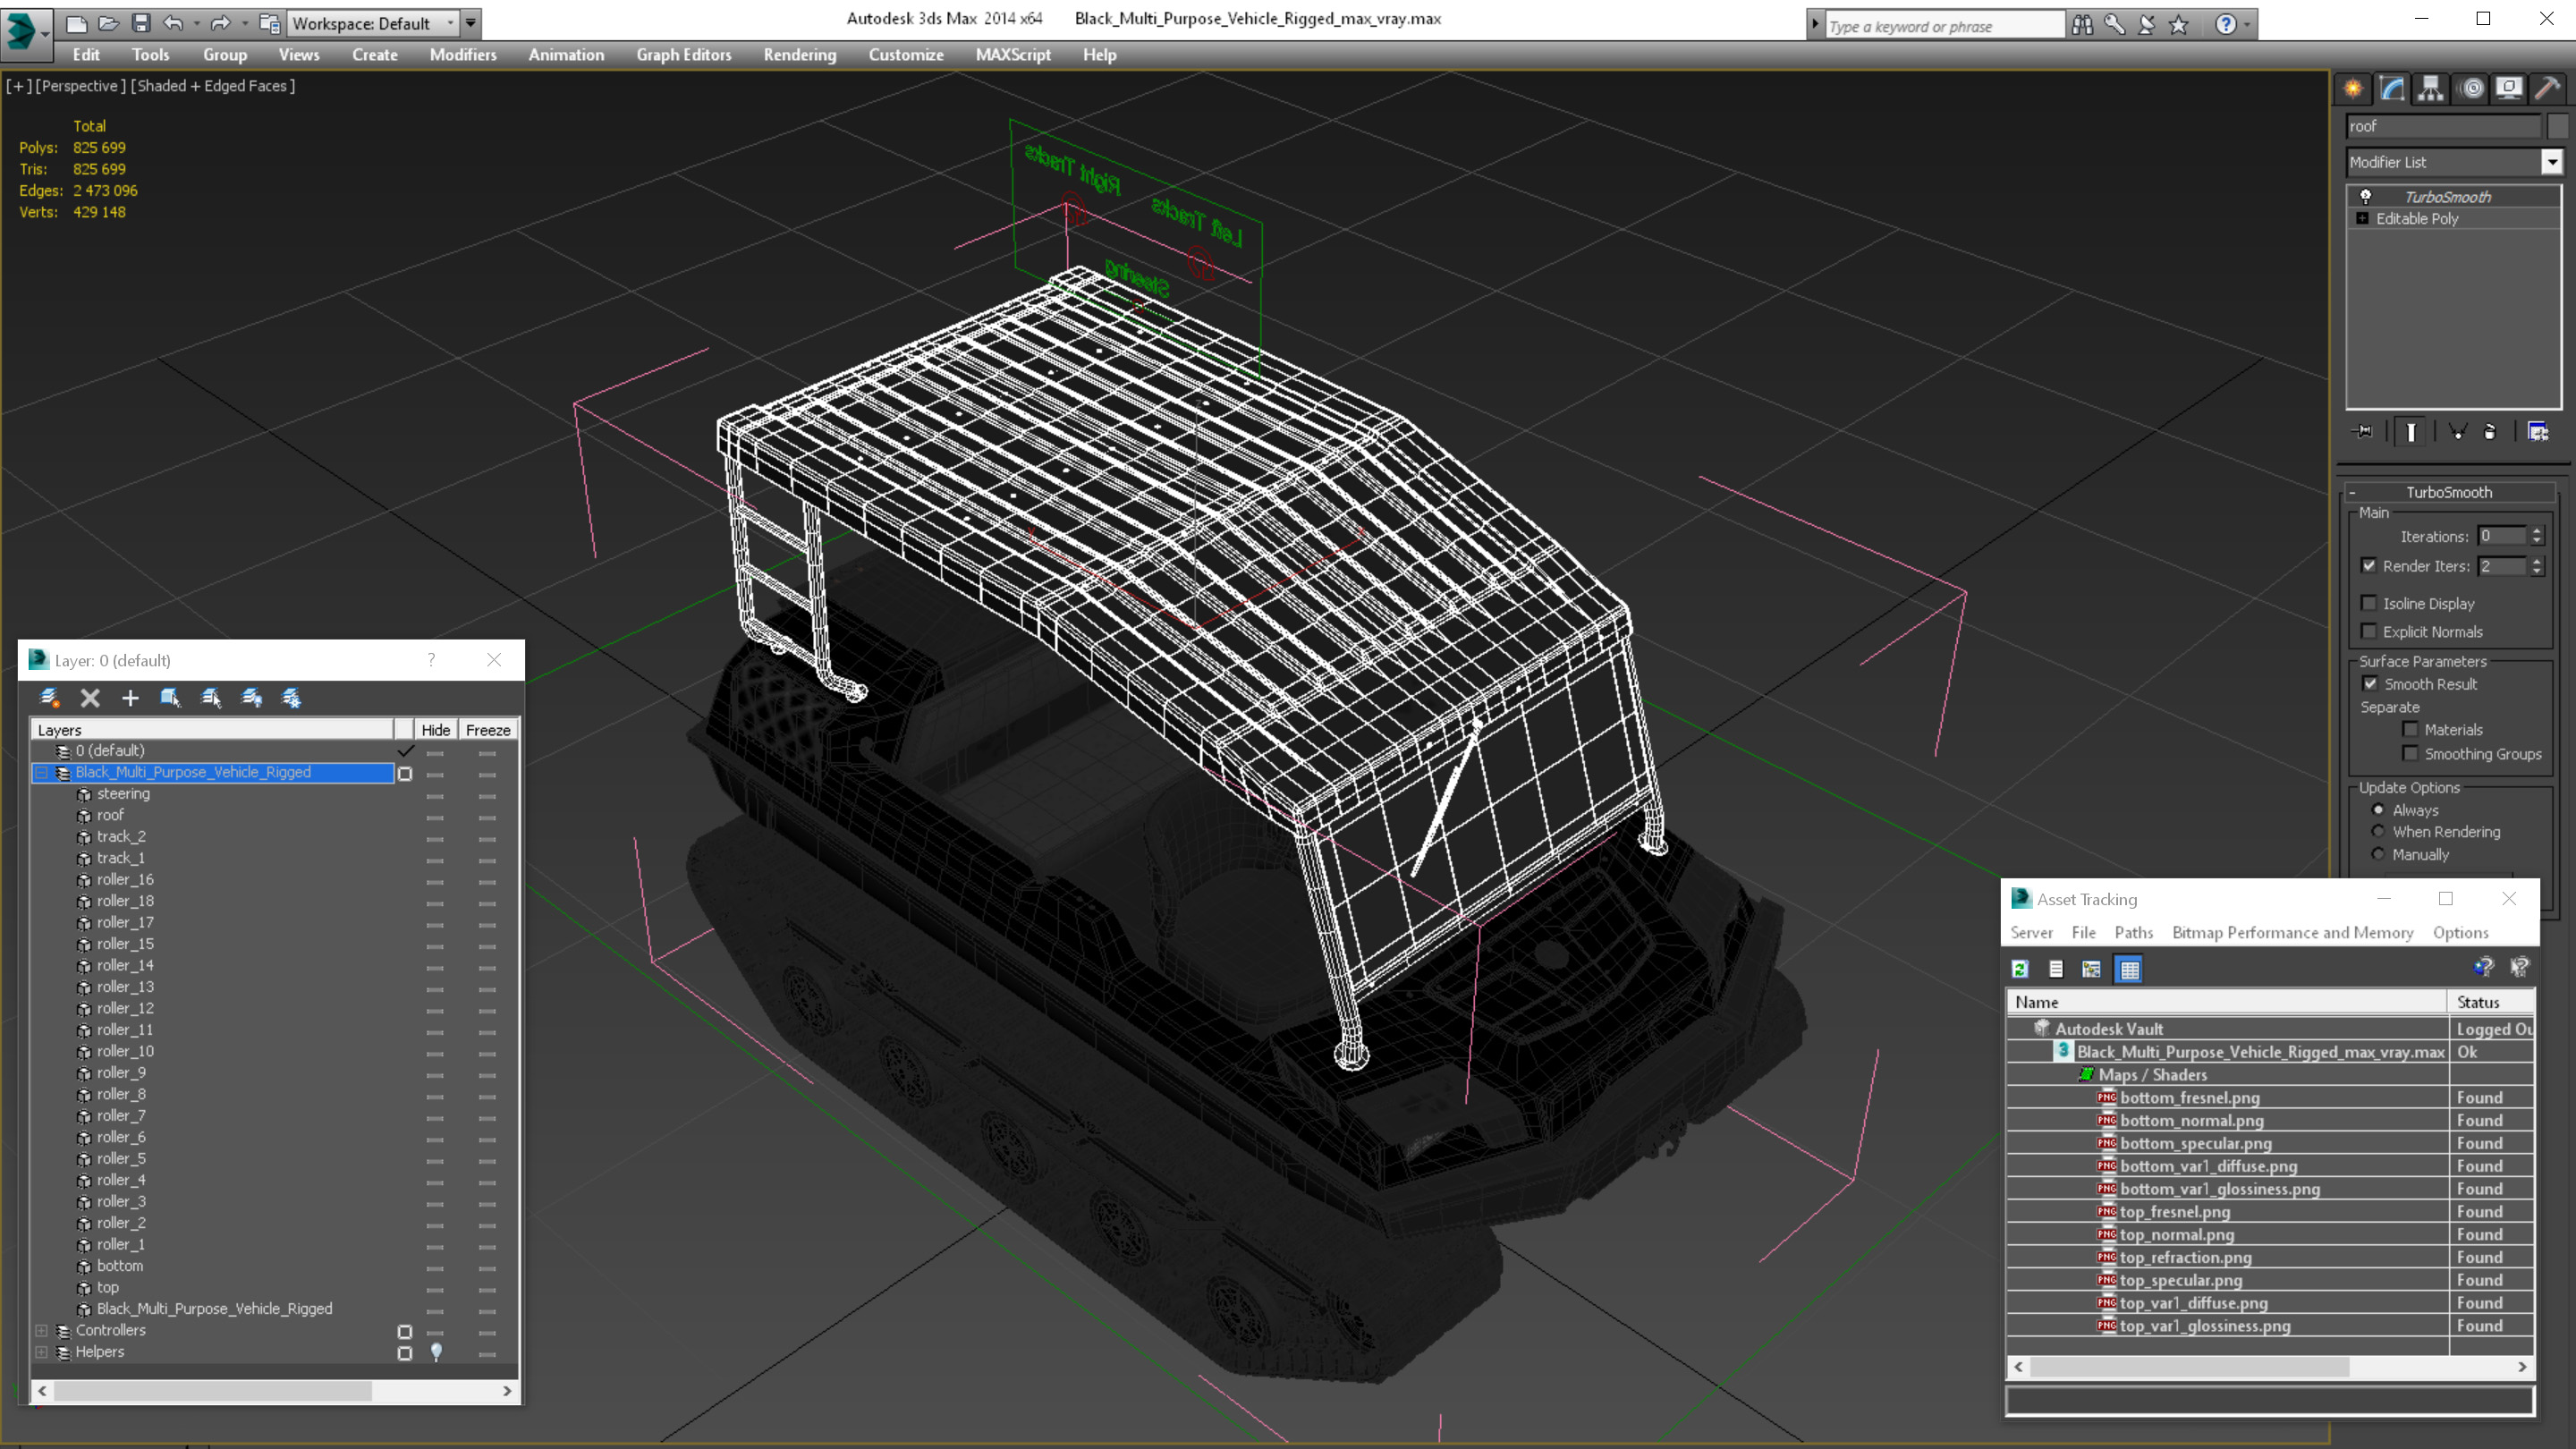Uncheck the Smooth Result checkbox
Image resolution: width=2576 pixels, height=1449 pixels.
click(2370, 684)
